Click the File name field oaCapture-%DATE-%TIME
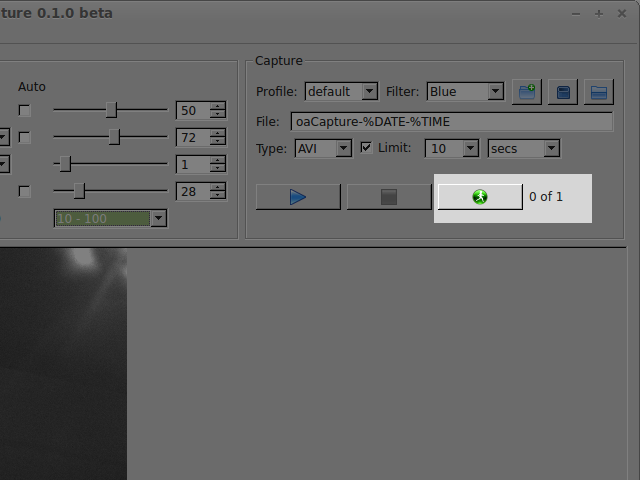 click(x=452, y=122)
